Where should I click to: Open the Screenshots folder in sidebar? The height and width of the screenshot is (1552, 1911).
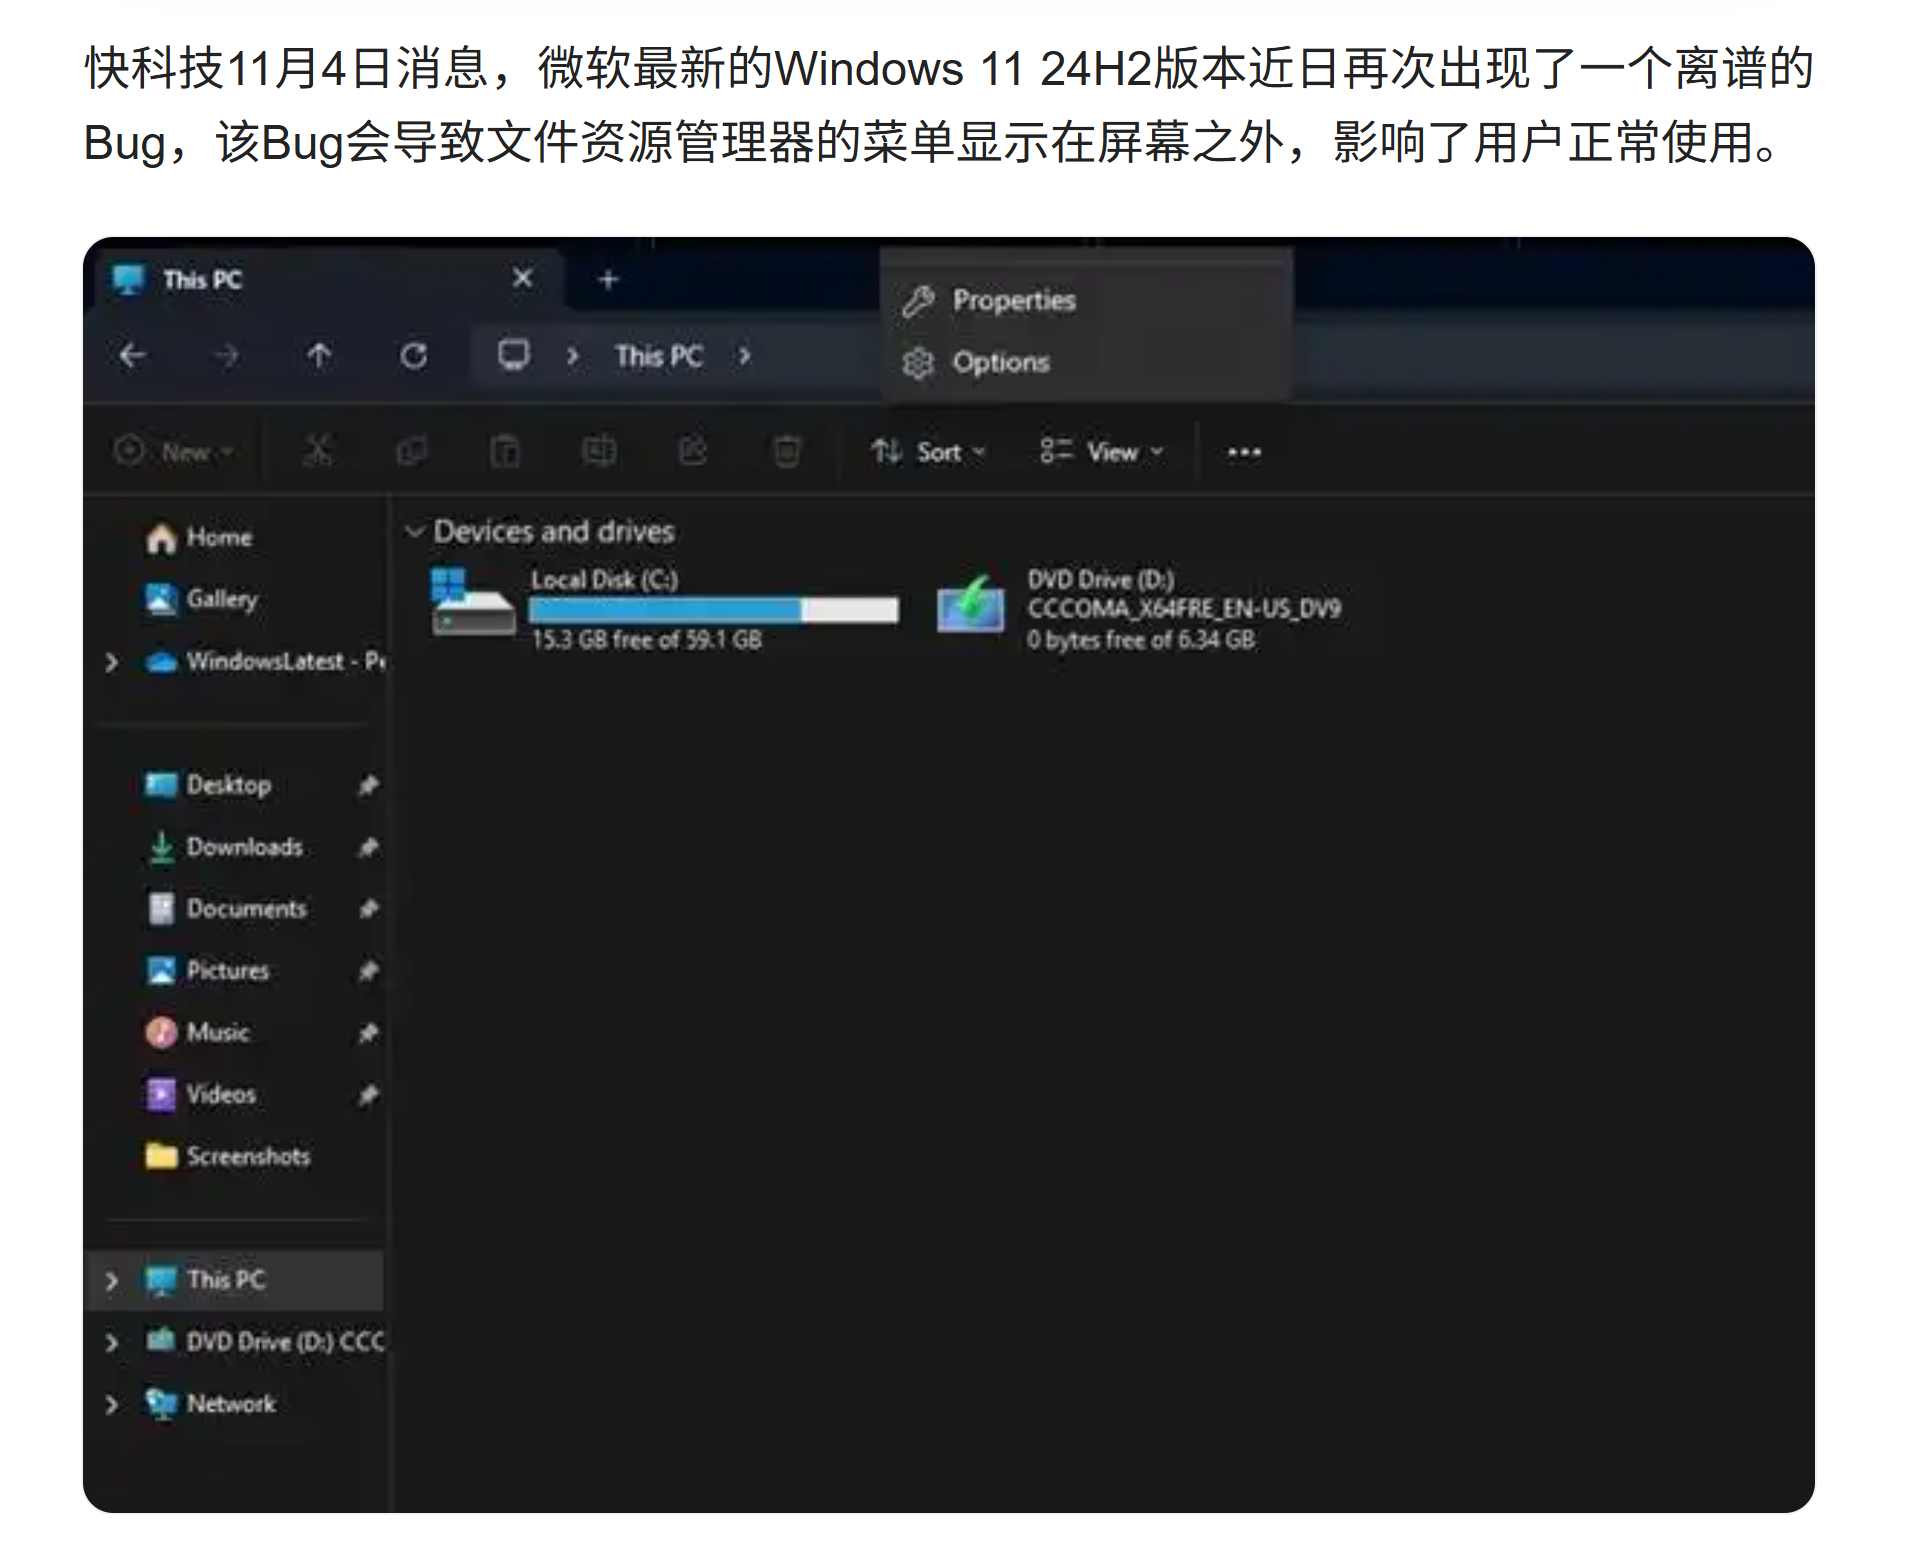click(x=228, y=1156)
